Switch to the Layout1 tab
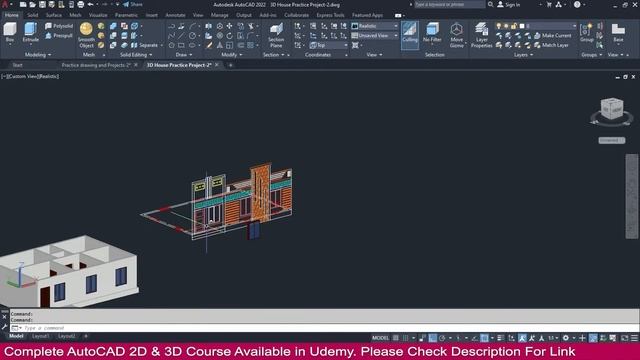640x360 pixels. point(40,336)
